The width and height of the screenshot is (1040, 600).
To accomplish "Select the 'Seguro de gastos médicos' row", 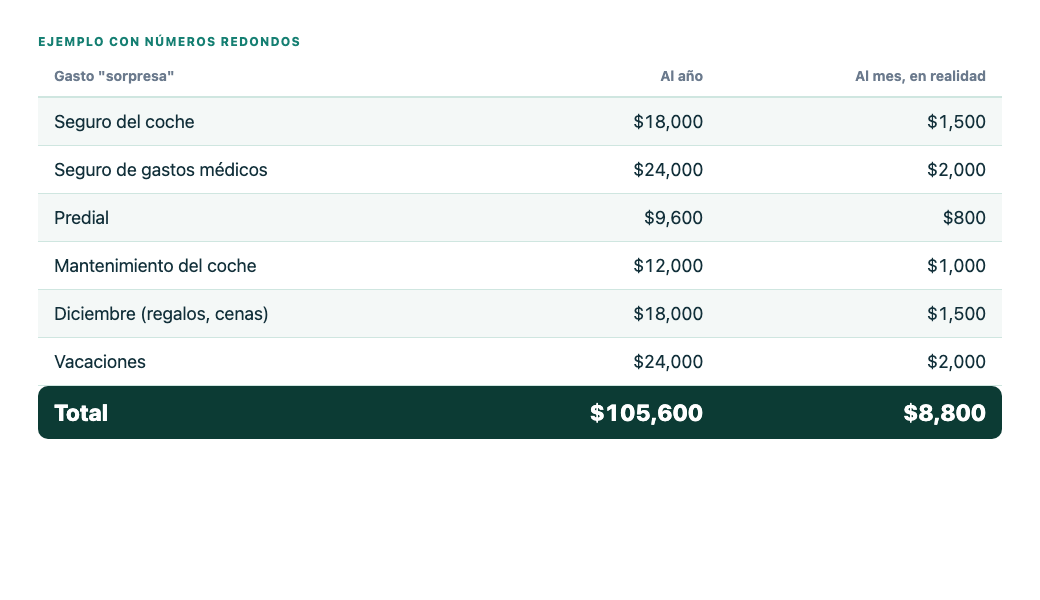I will [x=520, y=170].
